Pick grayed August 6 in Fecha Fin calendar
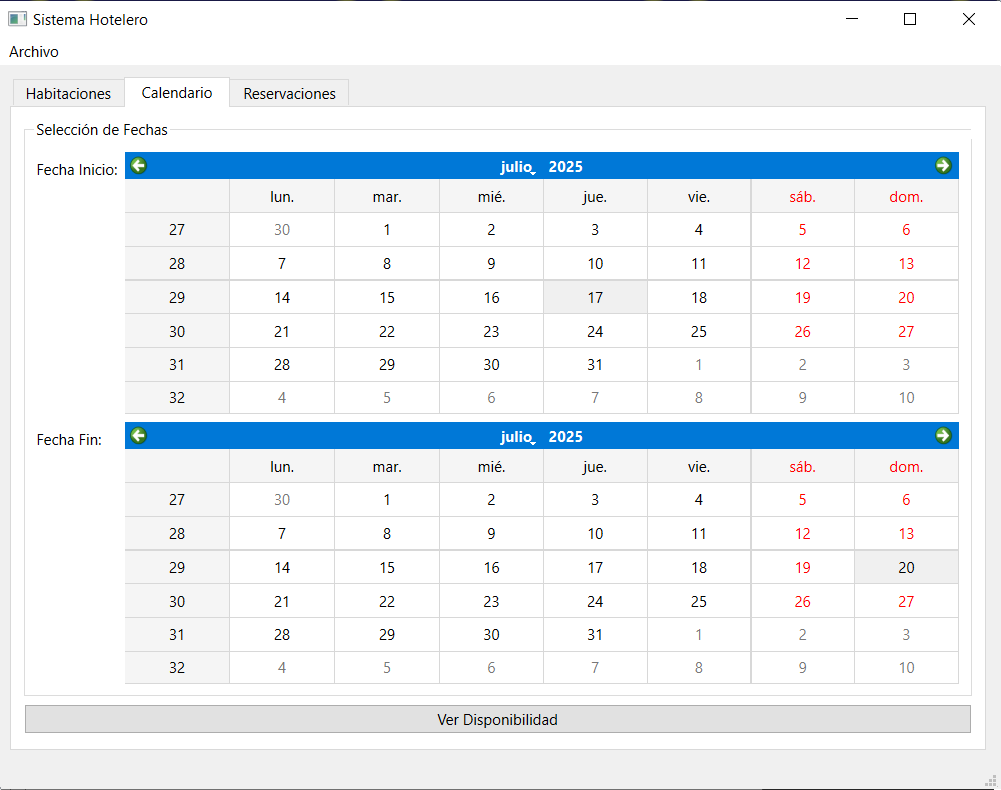1001x790 pixels. click(x=491, y=668)
